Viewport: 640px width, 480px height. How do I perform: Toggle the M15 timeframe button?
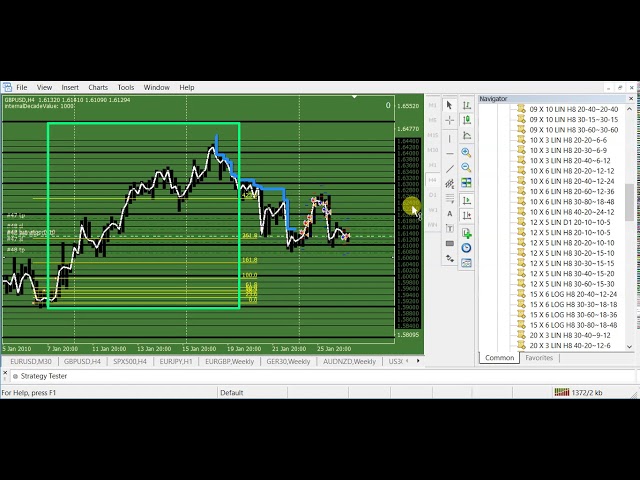(433, 135)
